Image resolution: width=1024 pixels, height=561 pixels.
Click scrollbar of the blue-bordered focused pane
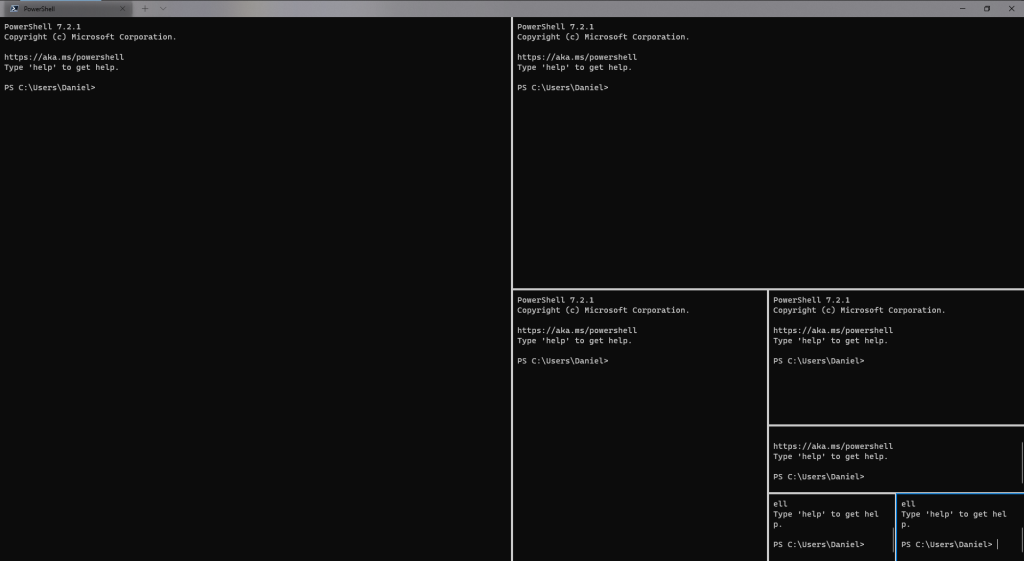coord(1021,539)
